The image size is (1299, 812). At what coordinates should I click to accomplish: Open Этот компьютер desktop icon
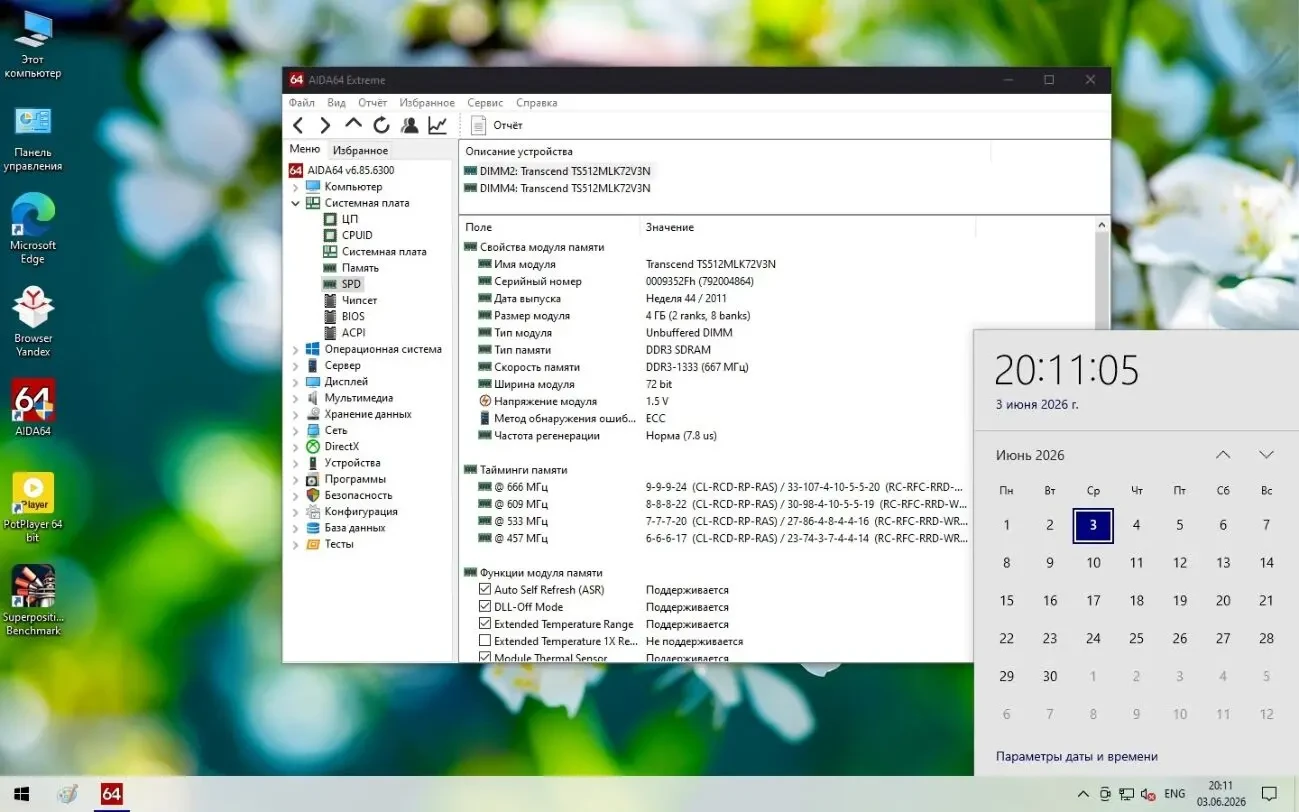(x=33, y=45)
